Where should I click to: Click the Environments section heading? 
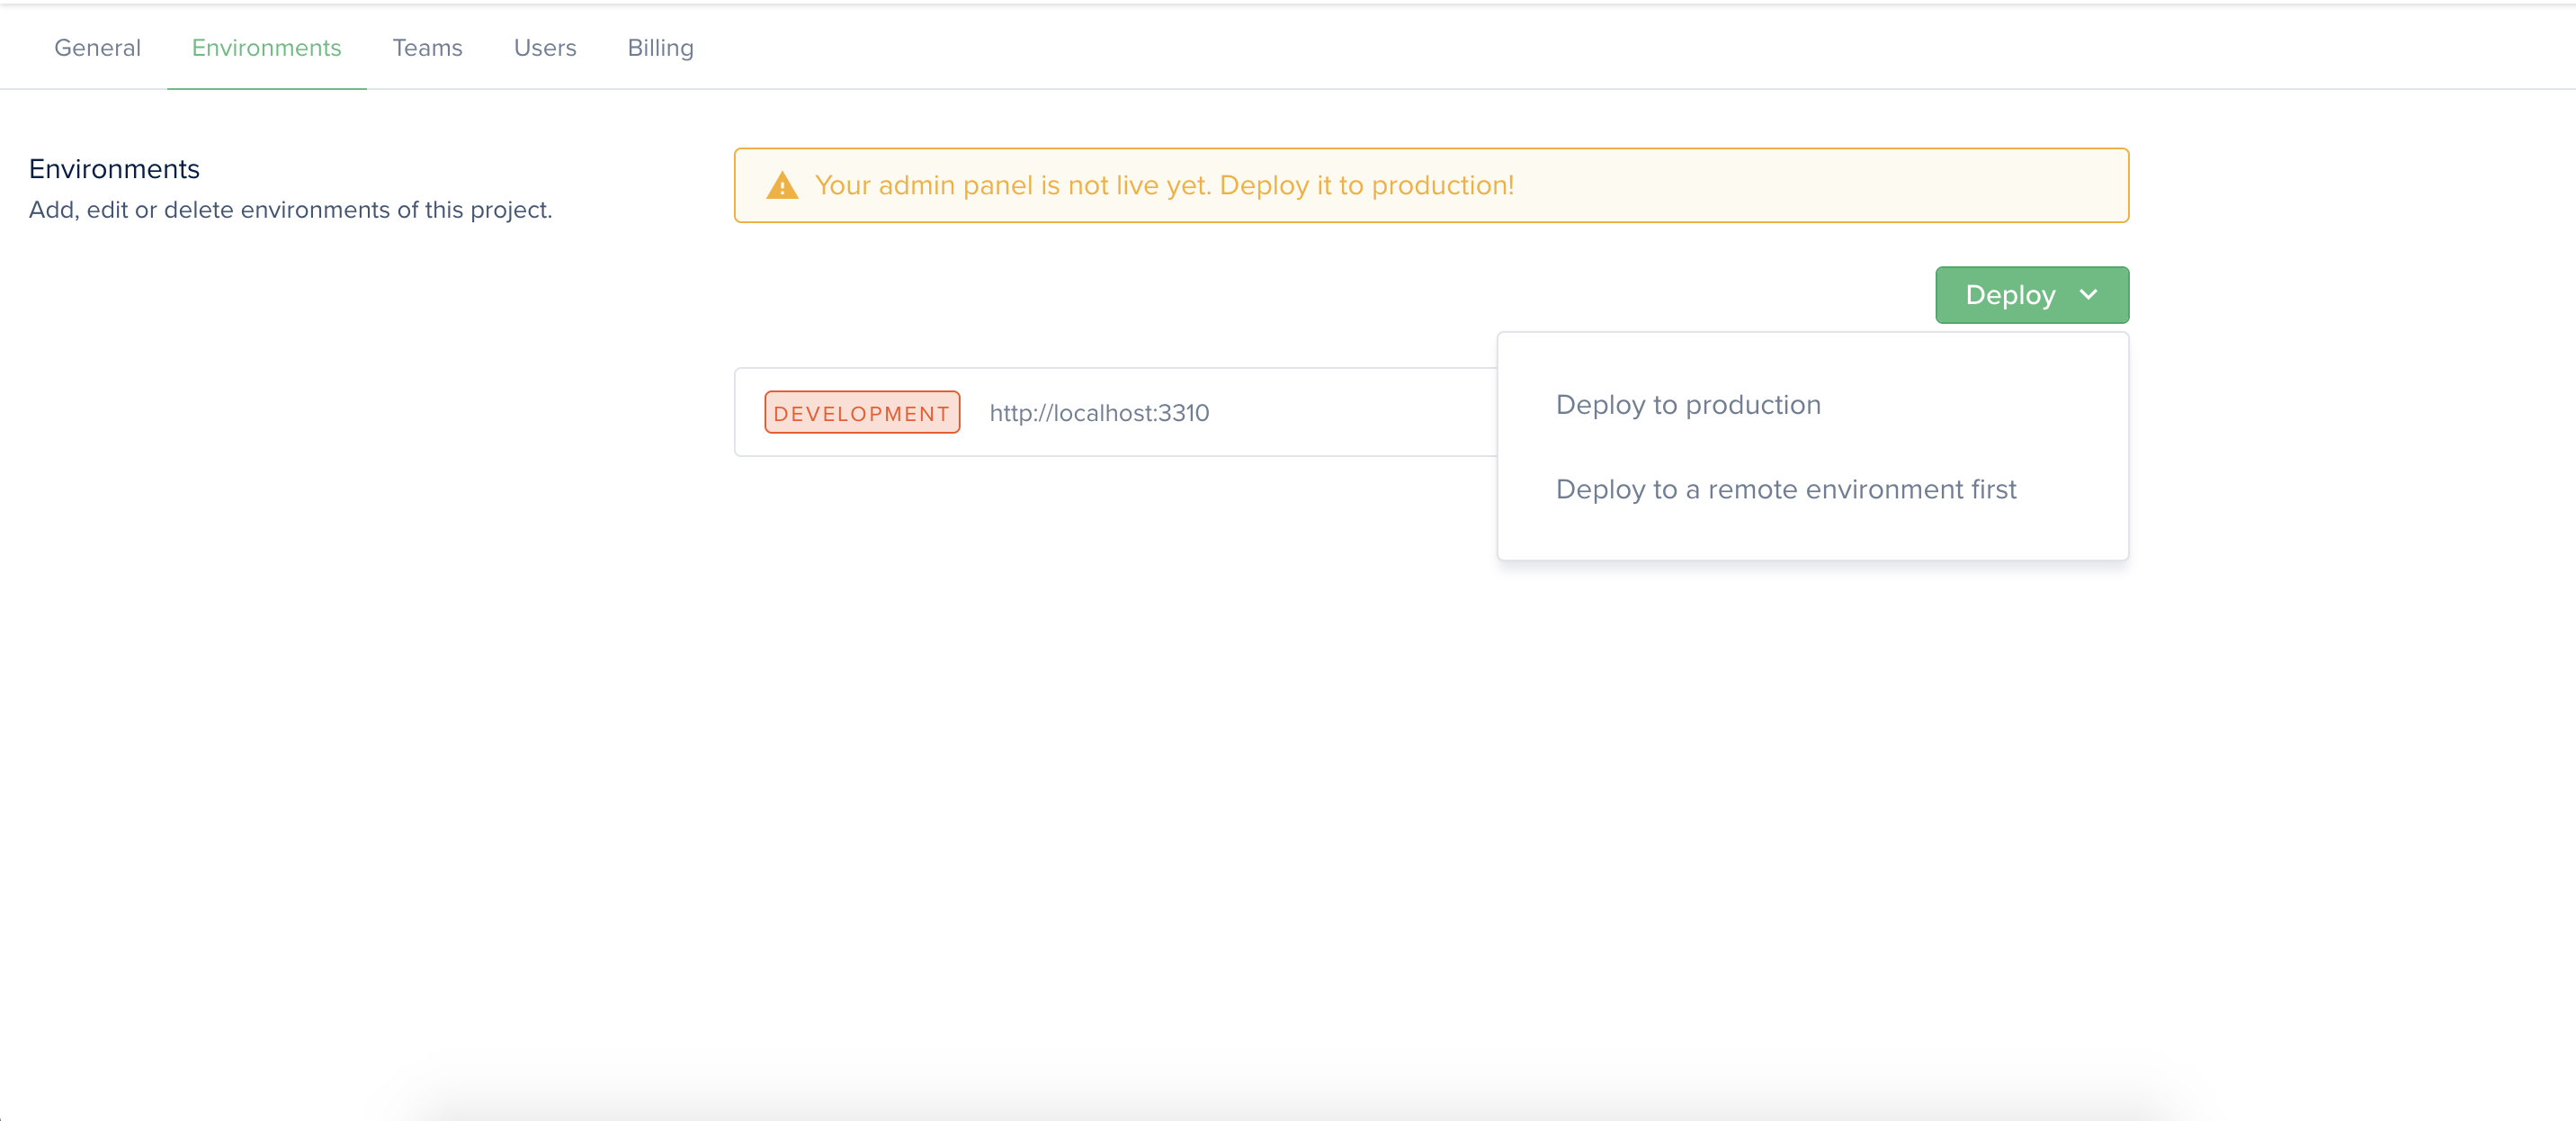point(114,169)
